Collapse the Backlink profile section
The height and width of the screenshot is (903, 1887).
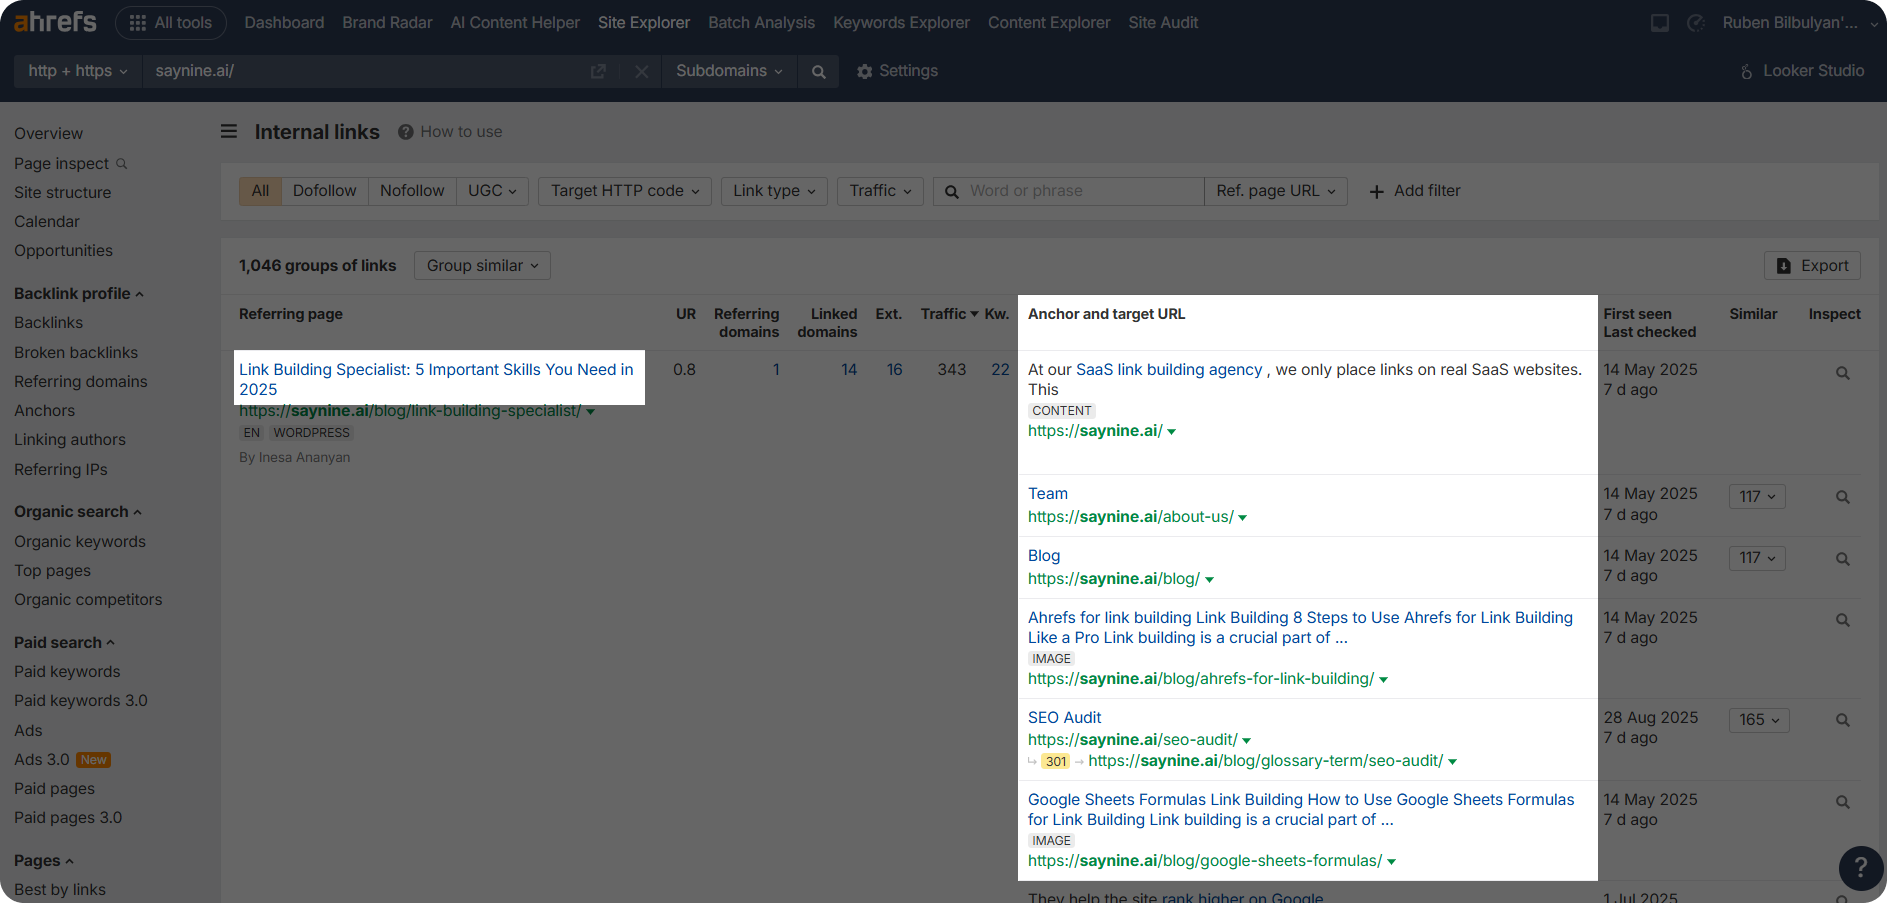(79, 293)
